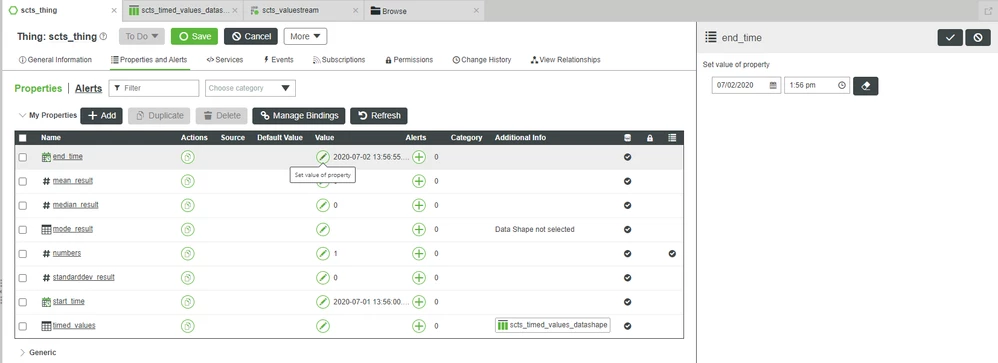Add an alert to end_time with plus icon
Screen dimensions: 998x363
(419, 157)
